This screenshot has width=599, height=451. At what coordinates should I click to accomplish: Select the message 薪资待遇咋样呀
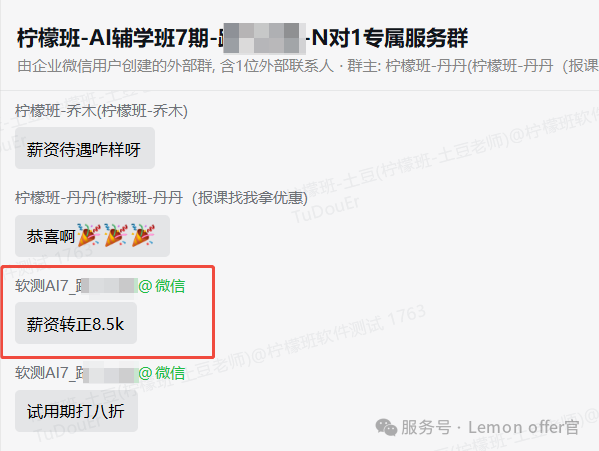[85, 148]
